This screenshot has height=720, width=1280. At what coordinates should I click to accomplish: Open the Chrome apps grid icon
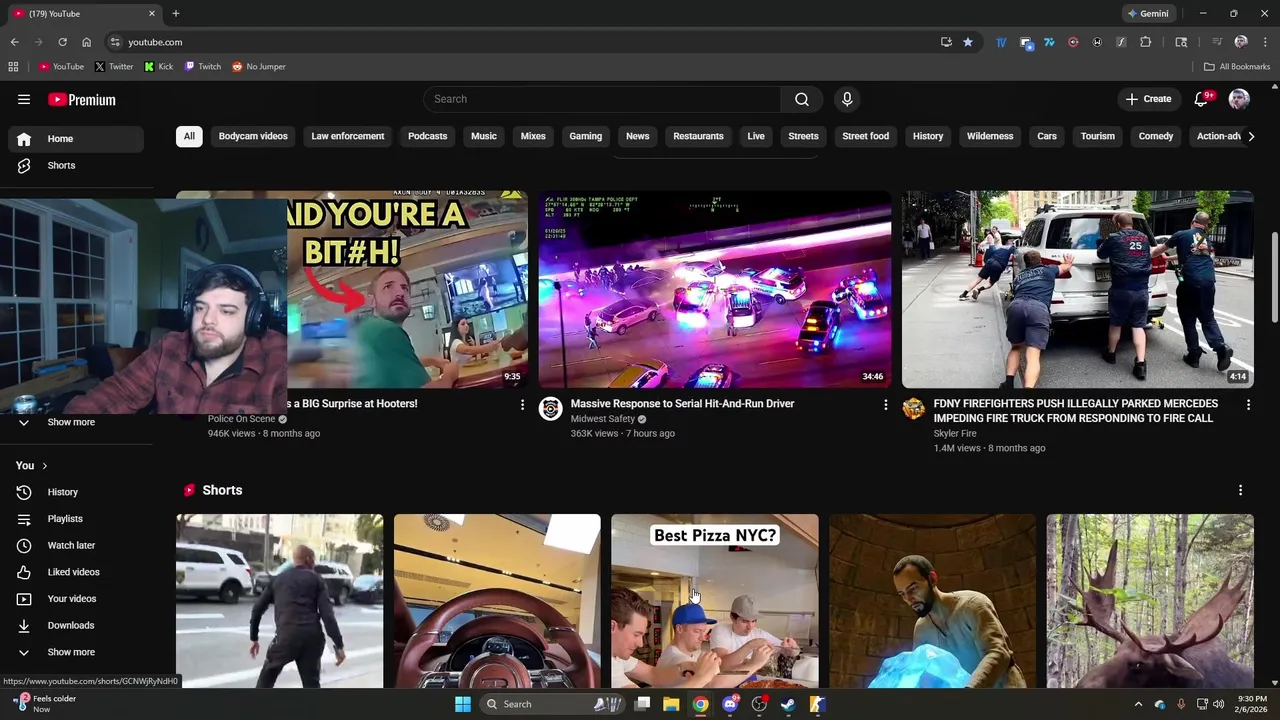point(13,67)
